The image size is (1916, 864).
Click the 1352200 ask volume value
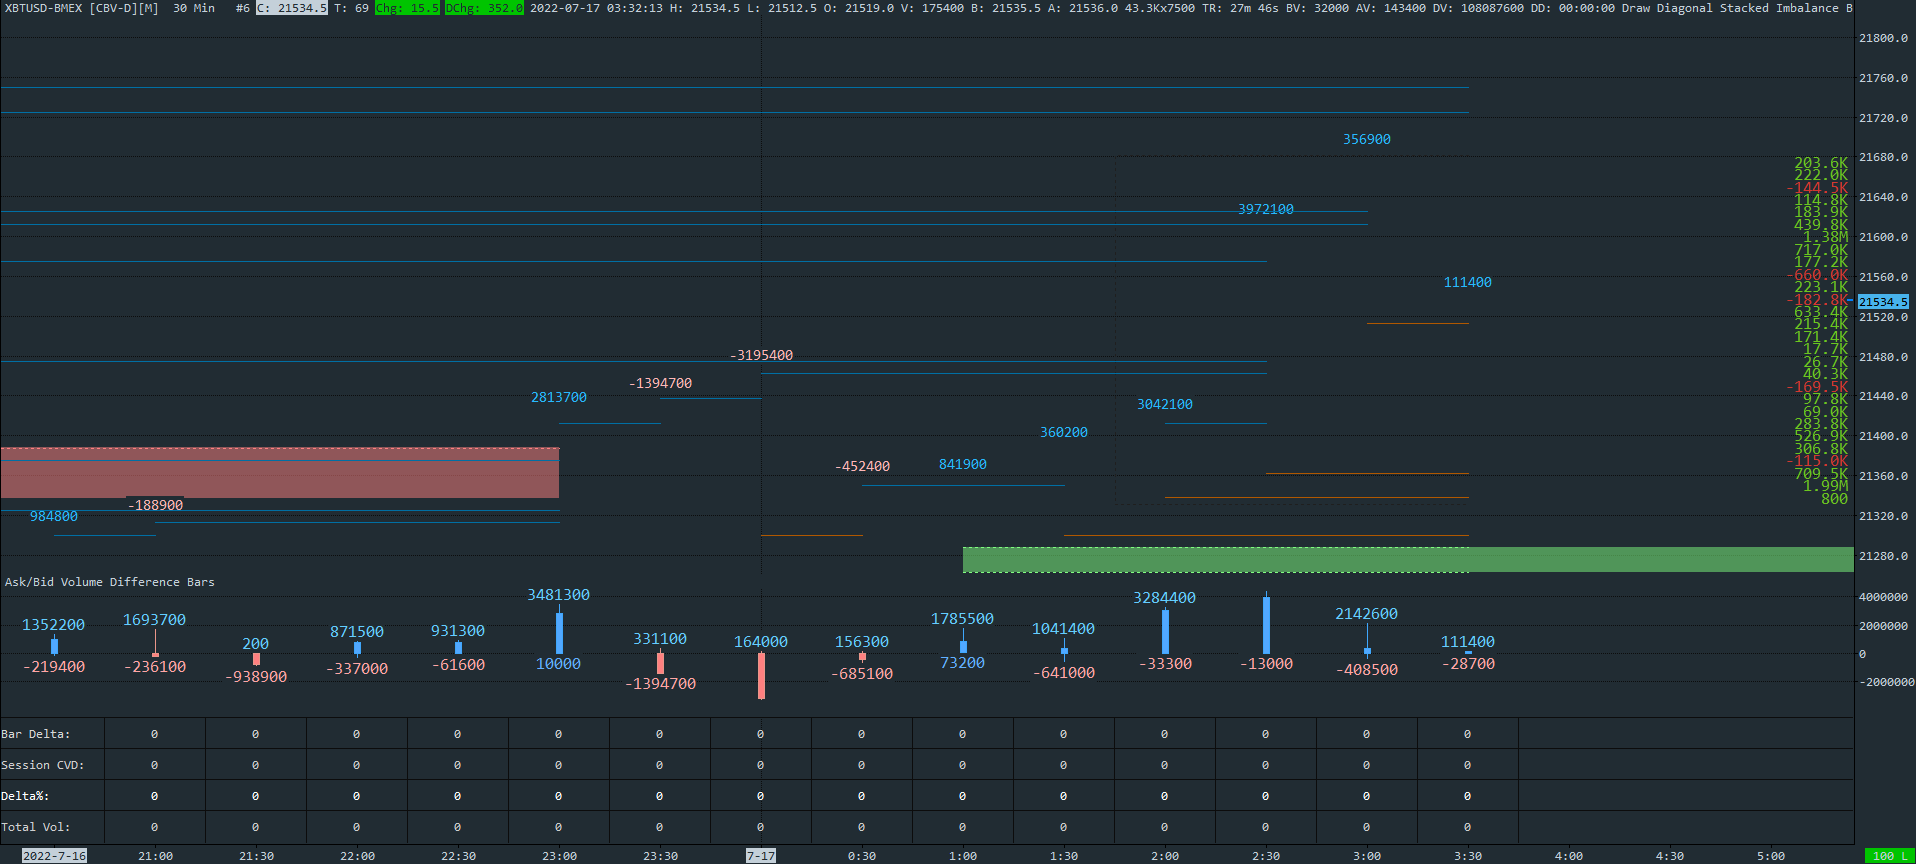click(x=53, y=625)
